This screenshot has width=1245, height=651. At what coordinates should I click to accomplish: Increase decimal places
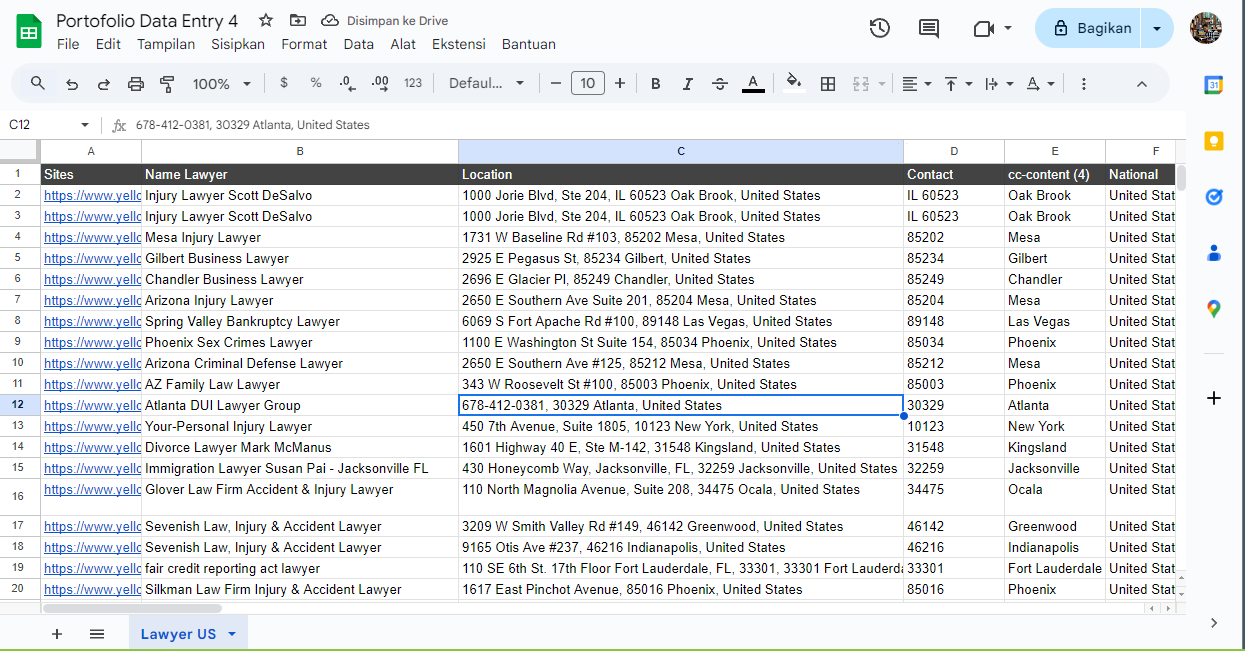point(380,83)
